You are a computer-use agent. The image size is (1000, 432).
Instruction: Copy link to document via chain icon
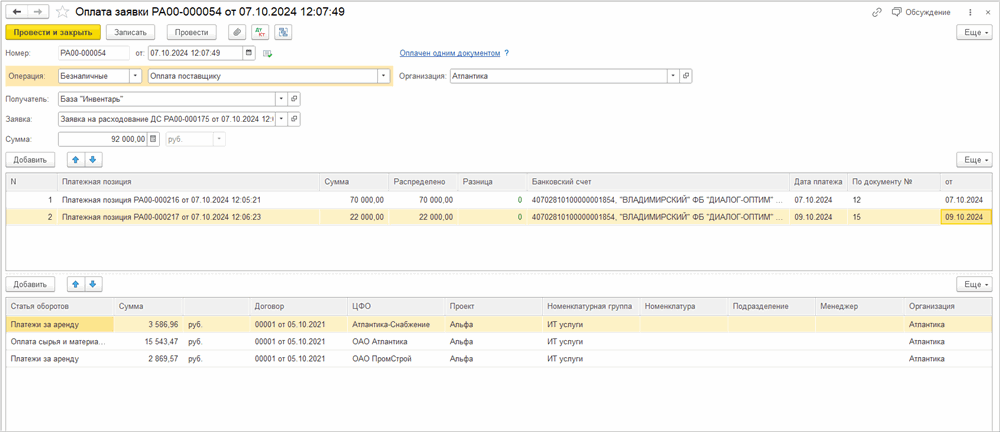click(877, 11)
